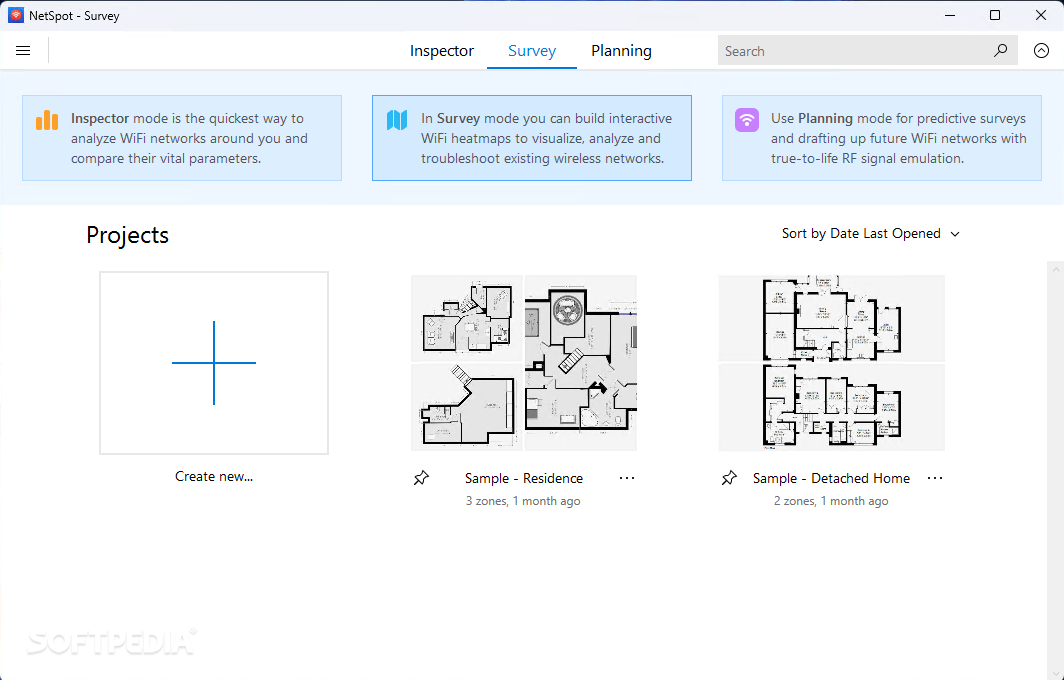Click the blue Survey map icon
Screen dimensions: 1064x680
(x=397, y=120)
